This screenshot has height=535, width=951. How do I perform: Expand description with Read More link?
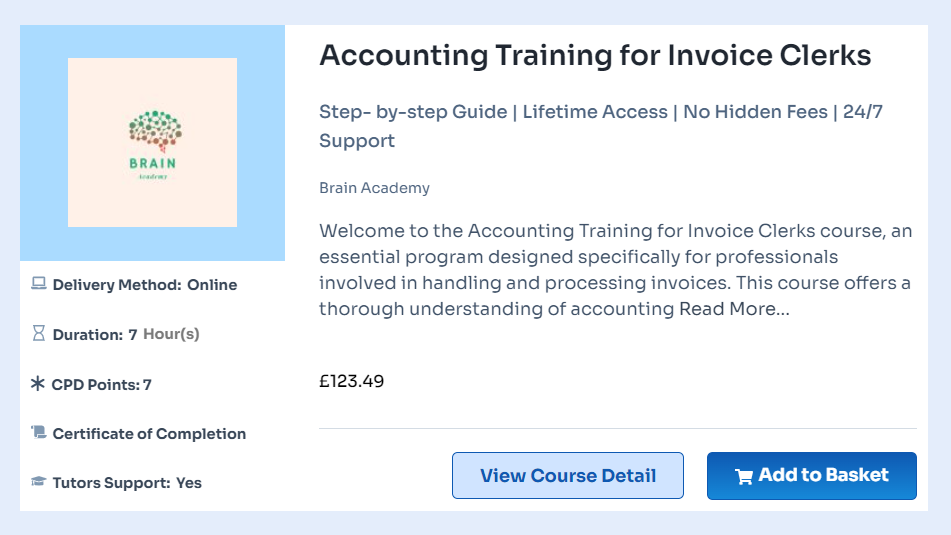click(733, 309)
